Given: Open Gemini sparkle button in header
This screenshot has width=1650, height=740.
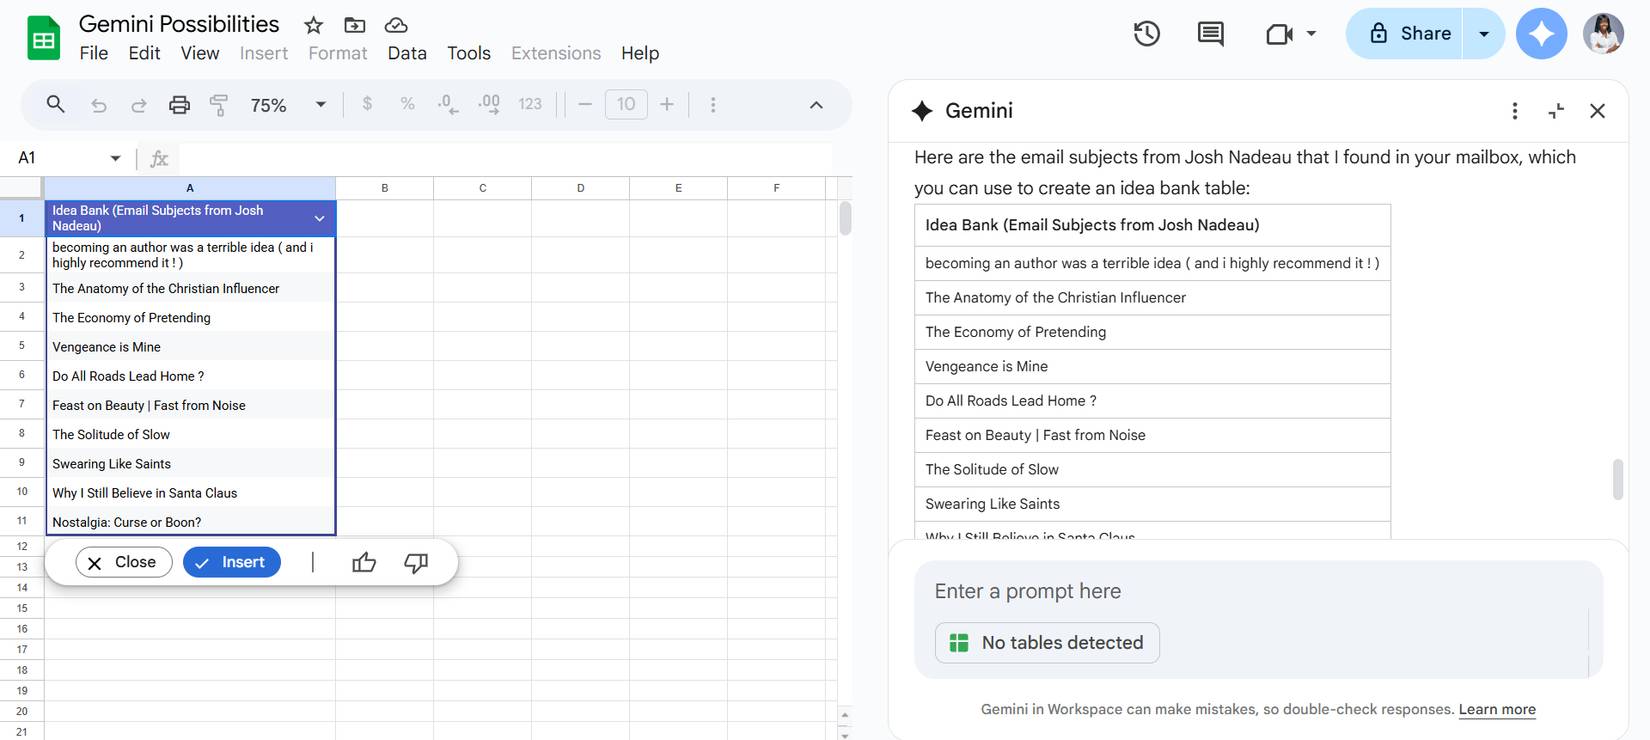Looking at the screenshot, I should (1541, 33).
